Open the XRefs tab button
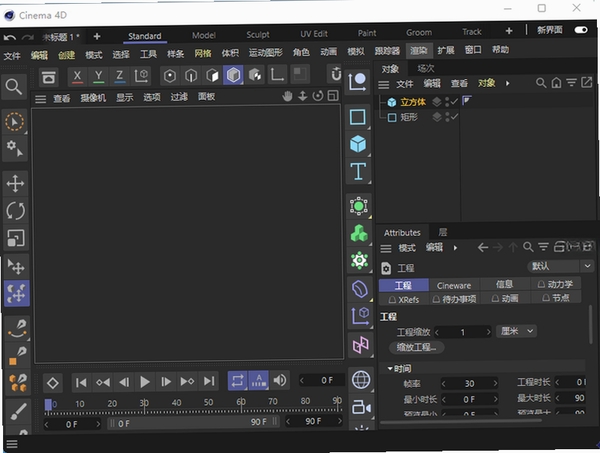Screen dimensions: 600x453 click(x=404, y=300)
